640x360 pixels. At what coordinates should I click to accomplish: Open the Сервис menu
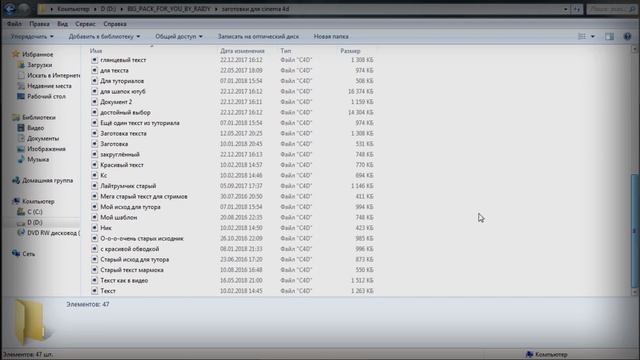click(85, 24)
